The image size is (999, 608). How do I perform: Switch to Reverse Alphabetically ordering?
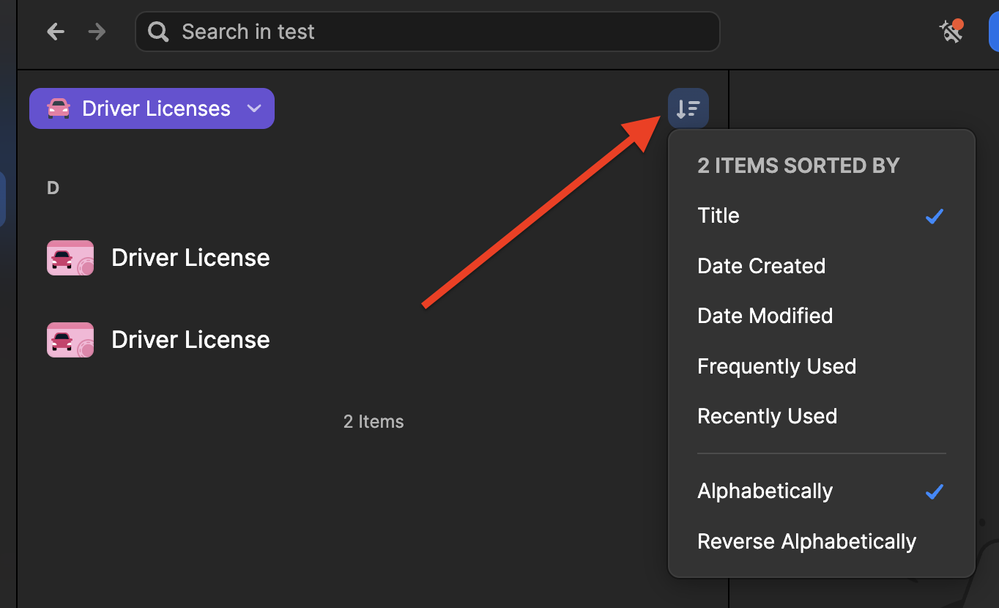pos(806,542)
